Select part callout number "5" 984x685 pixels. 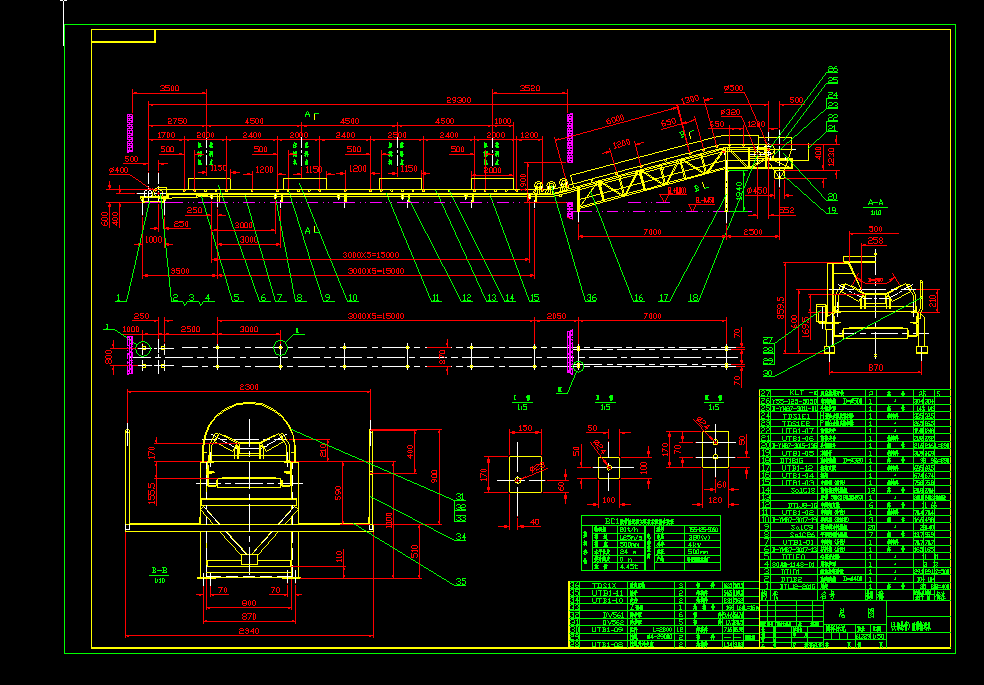coord(237,298)
